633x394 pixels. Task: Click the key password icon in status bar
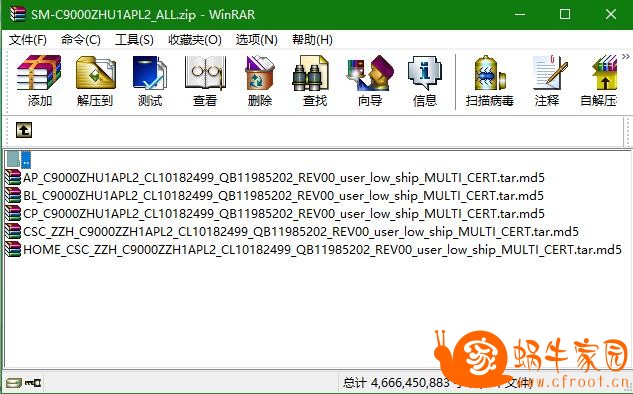tap(33, 382)
